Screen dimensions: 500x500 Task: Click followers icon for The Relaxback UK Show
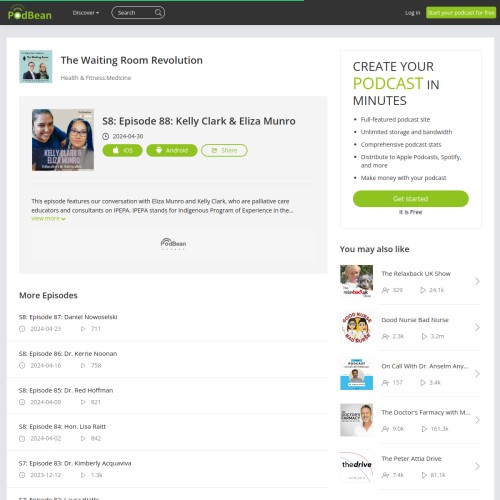[x=385, y=290]
